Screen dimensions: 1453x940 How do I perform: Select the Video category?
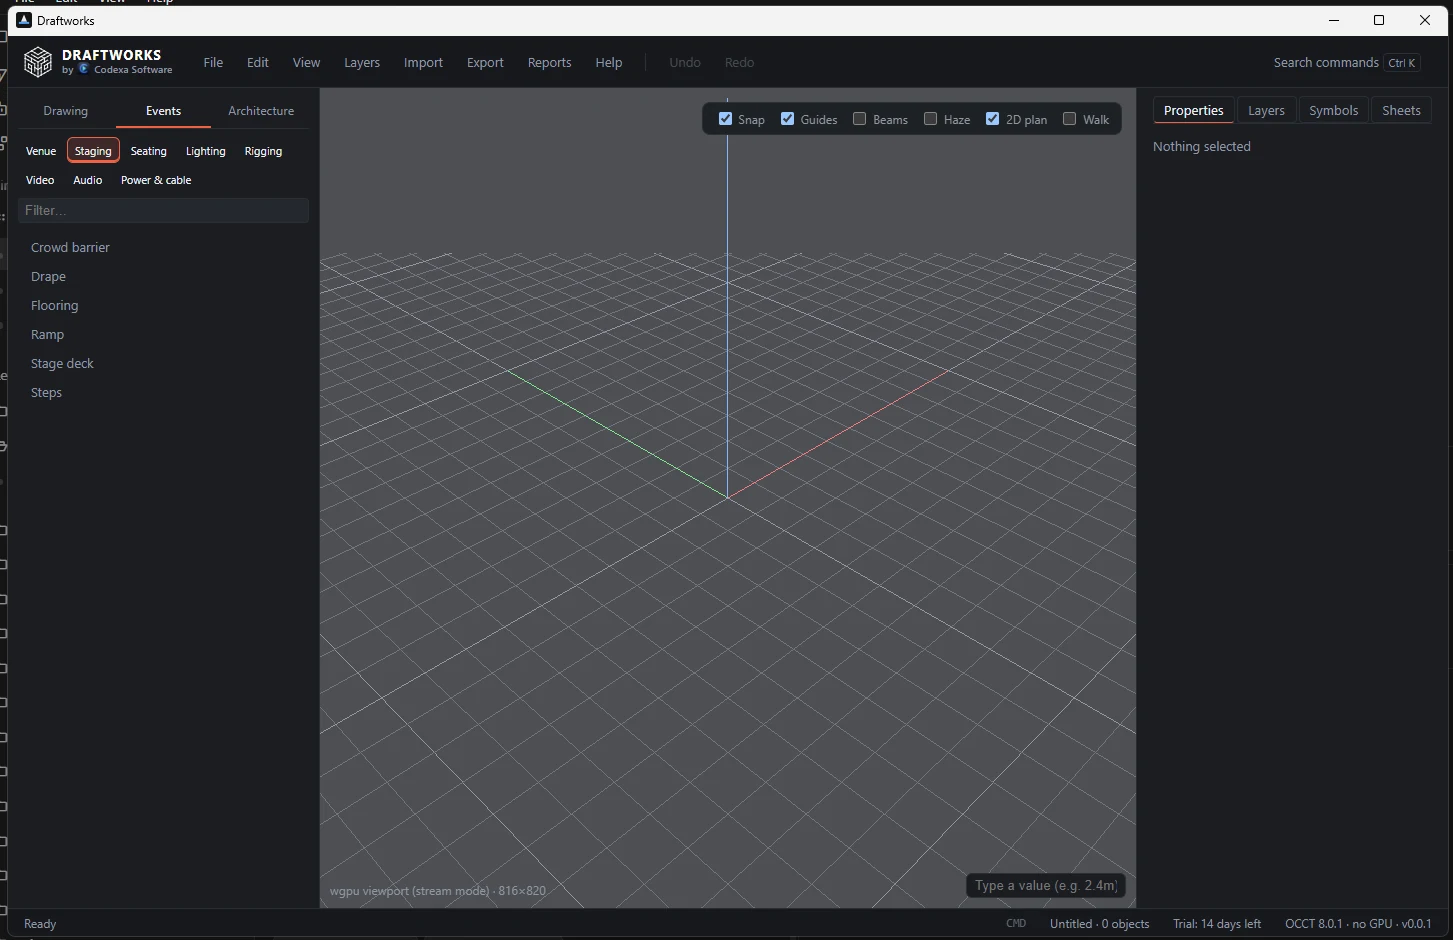pos(40,180)
